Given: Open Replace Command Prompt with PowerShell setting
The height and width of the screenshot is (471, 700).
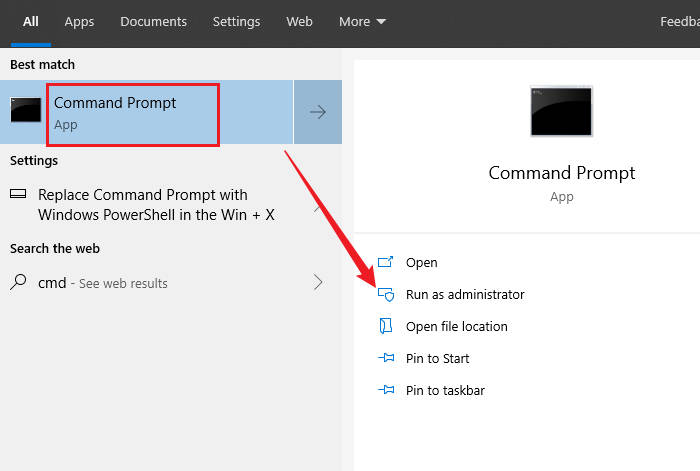Looking at the screenshot, I should [x=156, y=204].
